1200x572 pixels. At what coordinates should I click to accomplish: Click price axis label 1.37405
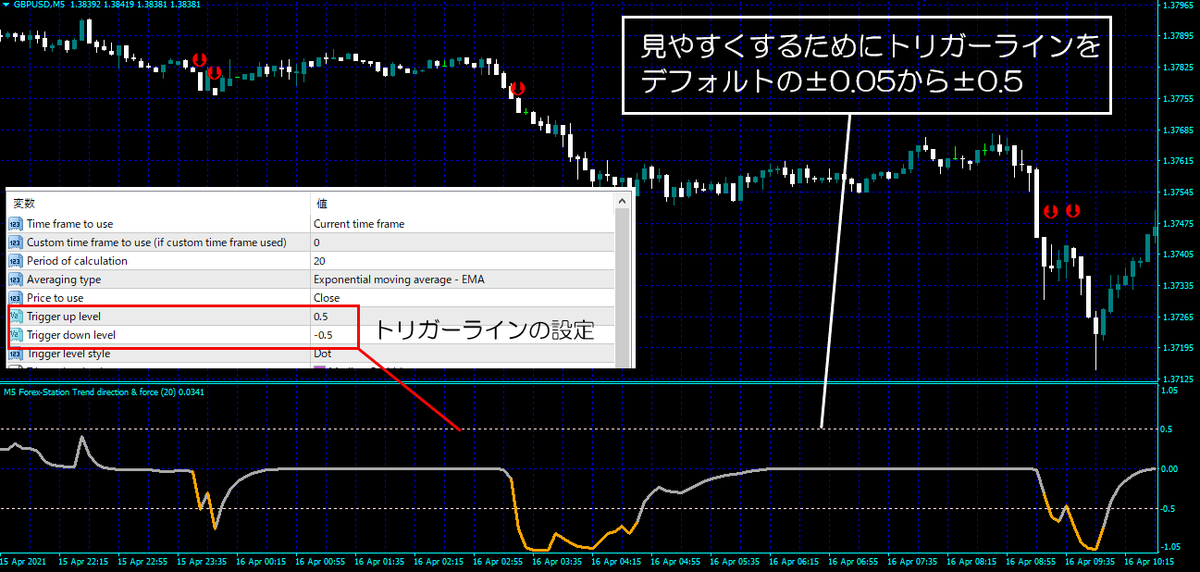(x=1180, y=254)
